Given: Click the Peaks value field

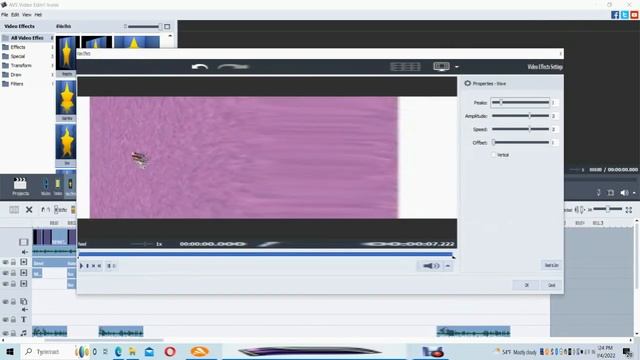Looking at the screenshot, I should (x=554, y=102).
